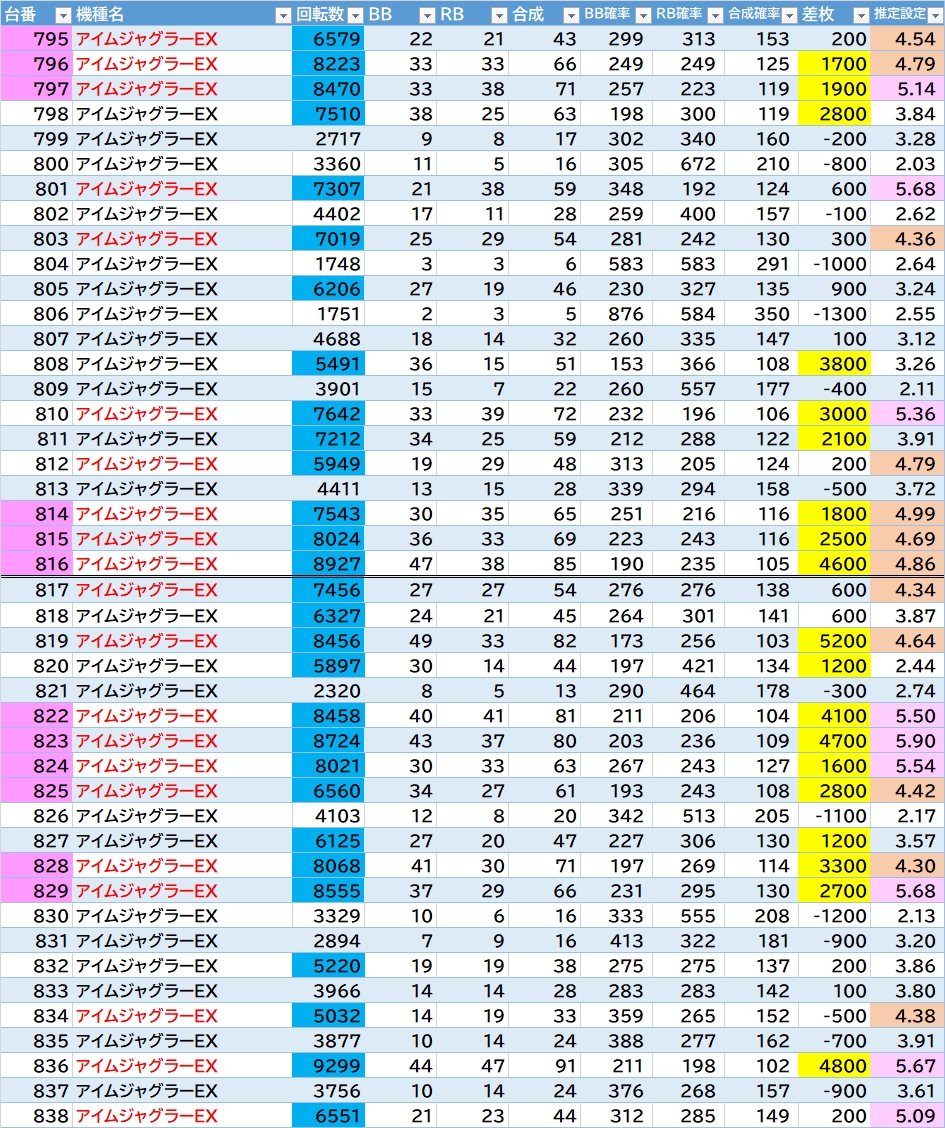Viewport: 945px width, 1128px height.
Task: Open the BB確率 column filter dropdown
Action: coord(644,14)
